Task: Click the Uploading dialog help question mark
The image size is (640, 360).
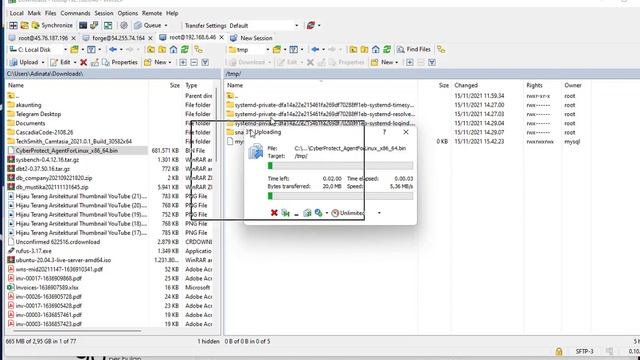Action: coord(384,132)
